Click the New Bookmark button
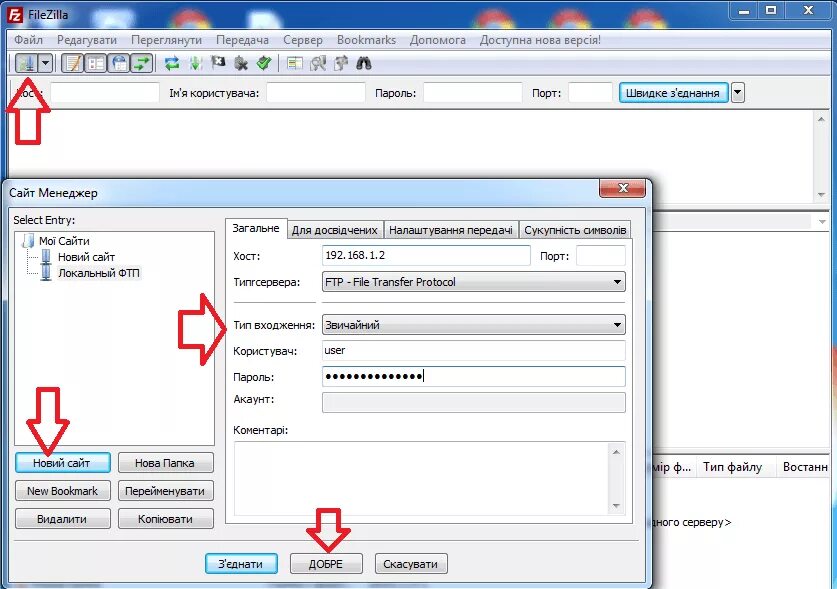Image resolution: width=837 pixels, height=589 pixels. pyautogui.click(x=62, y=491)
